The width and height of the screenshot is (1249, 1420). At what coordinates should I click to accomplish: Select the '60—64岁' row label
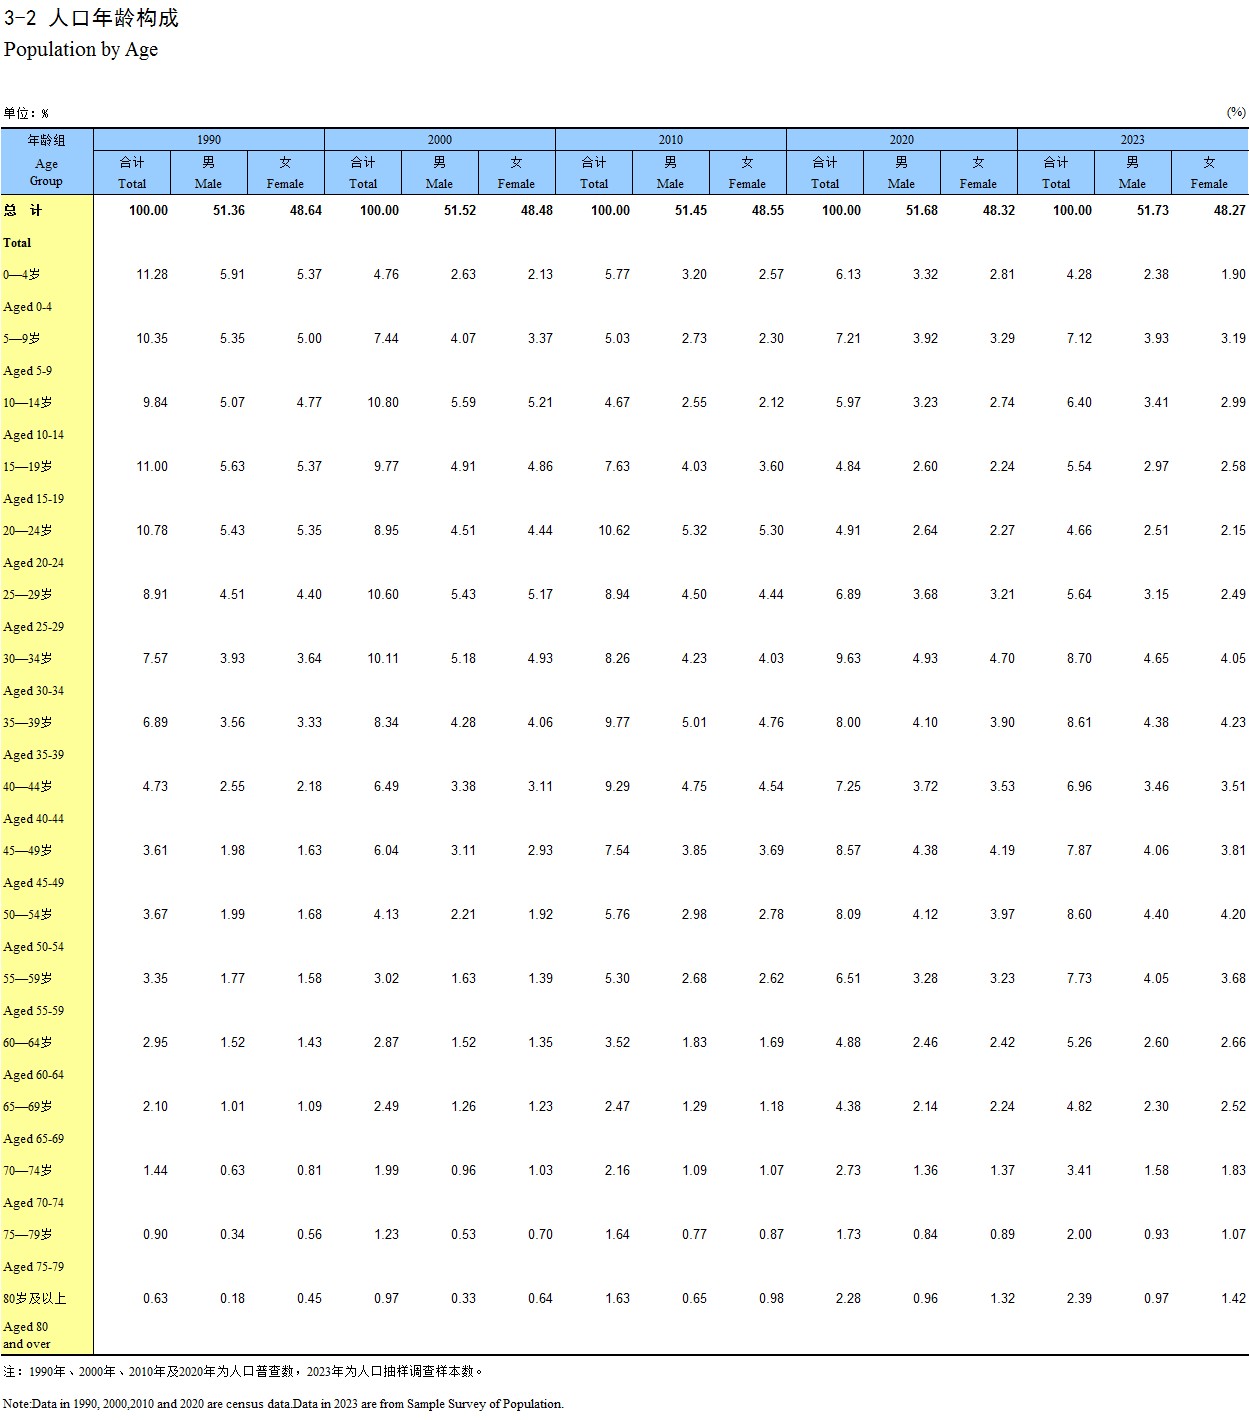point(28,1042)
